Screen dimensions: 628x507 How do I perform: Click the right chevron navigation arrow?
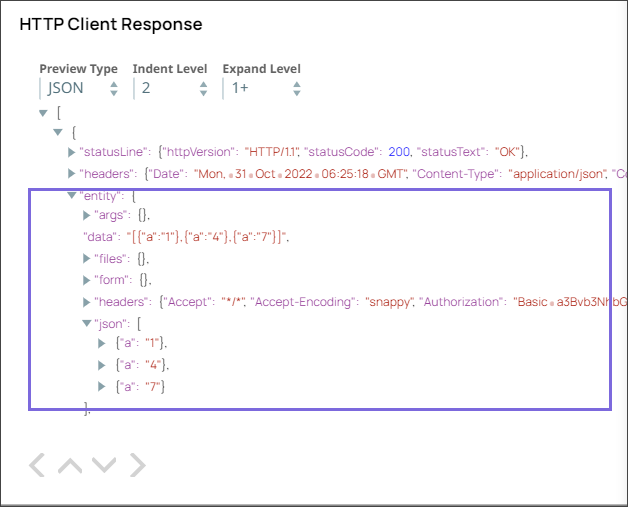[137, 464]
